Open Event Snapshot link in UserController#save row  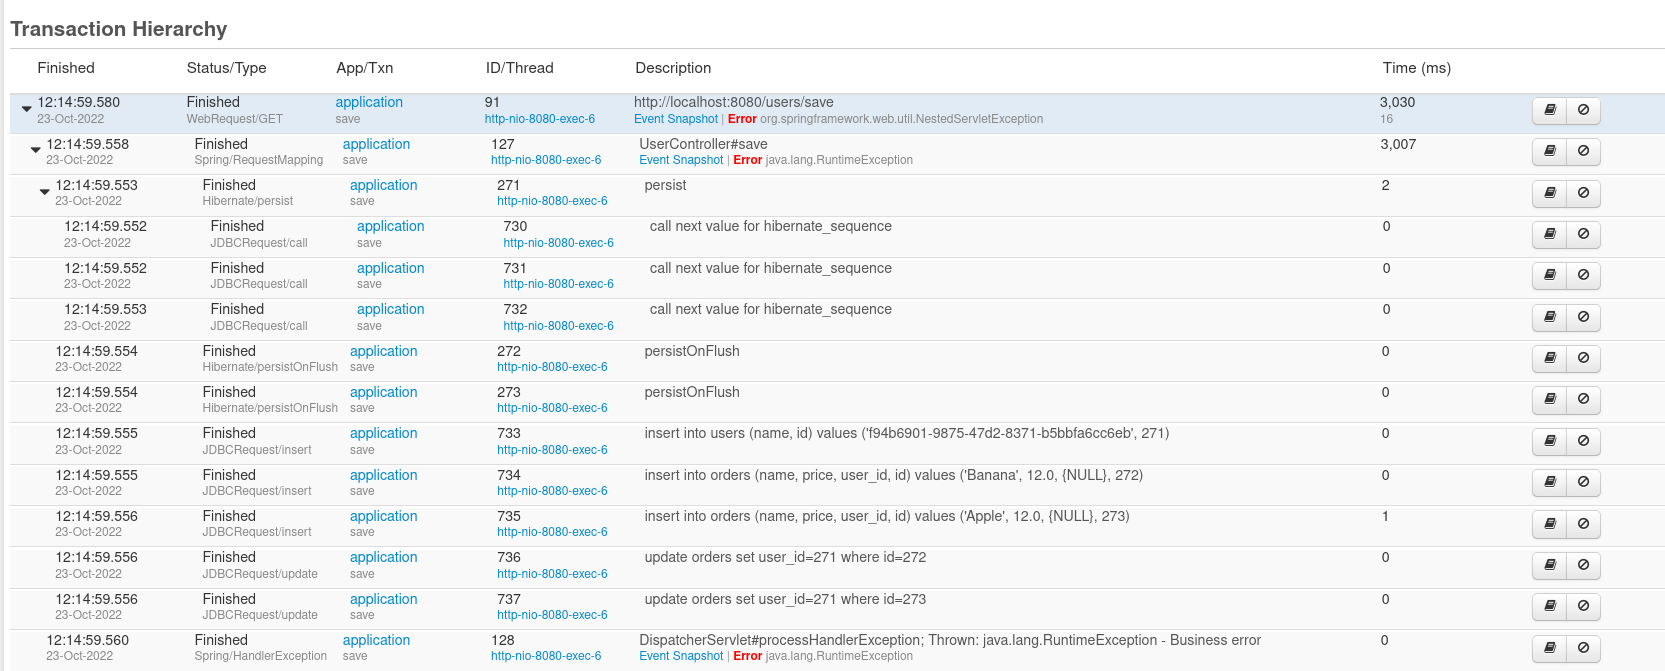[681, 160]
